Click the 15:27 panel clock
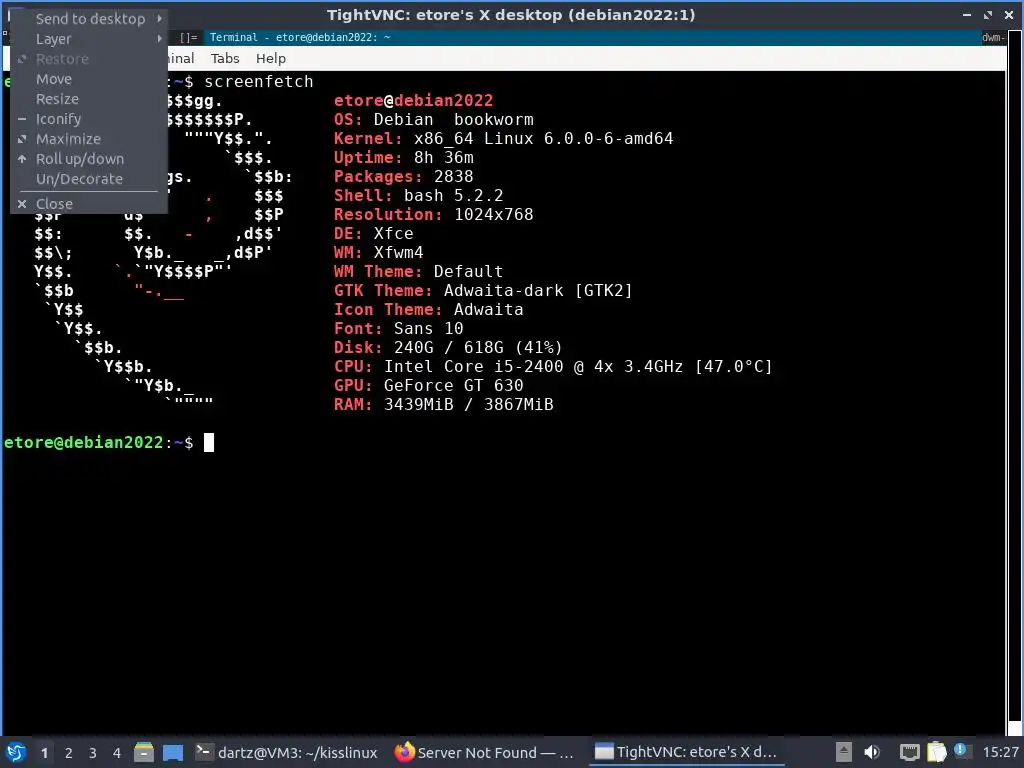1024x768 pixels. (1000, 753)
